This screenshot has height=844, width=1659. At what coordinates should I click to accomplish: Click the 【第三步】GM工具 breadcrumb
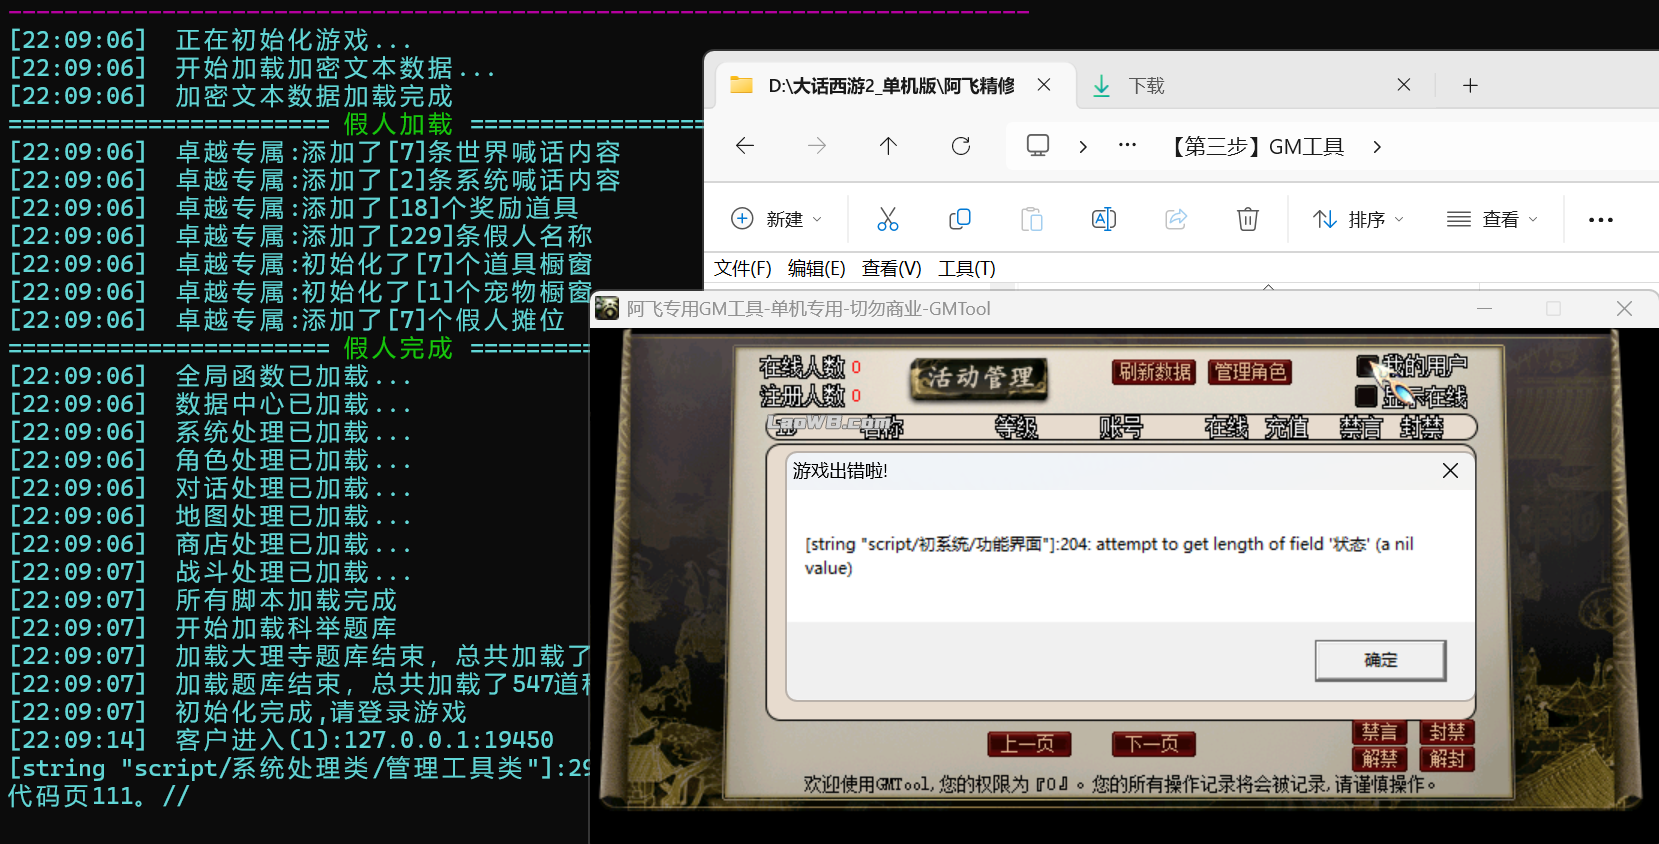coord(1258,147)
